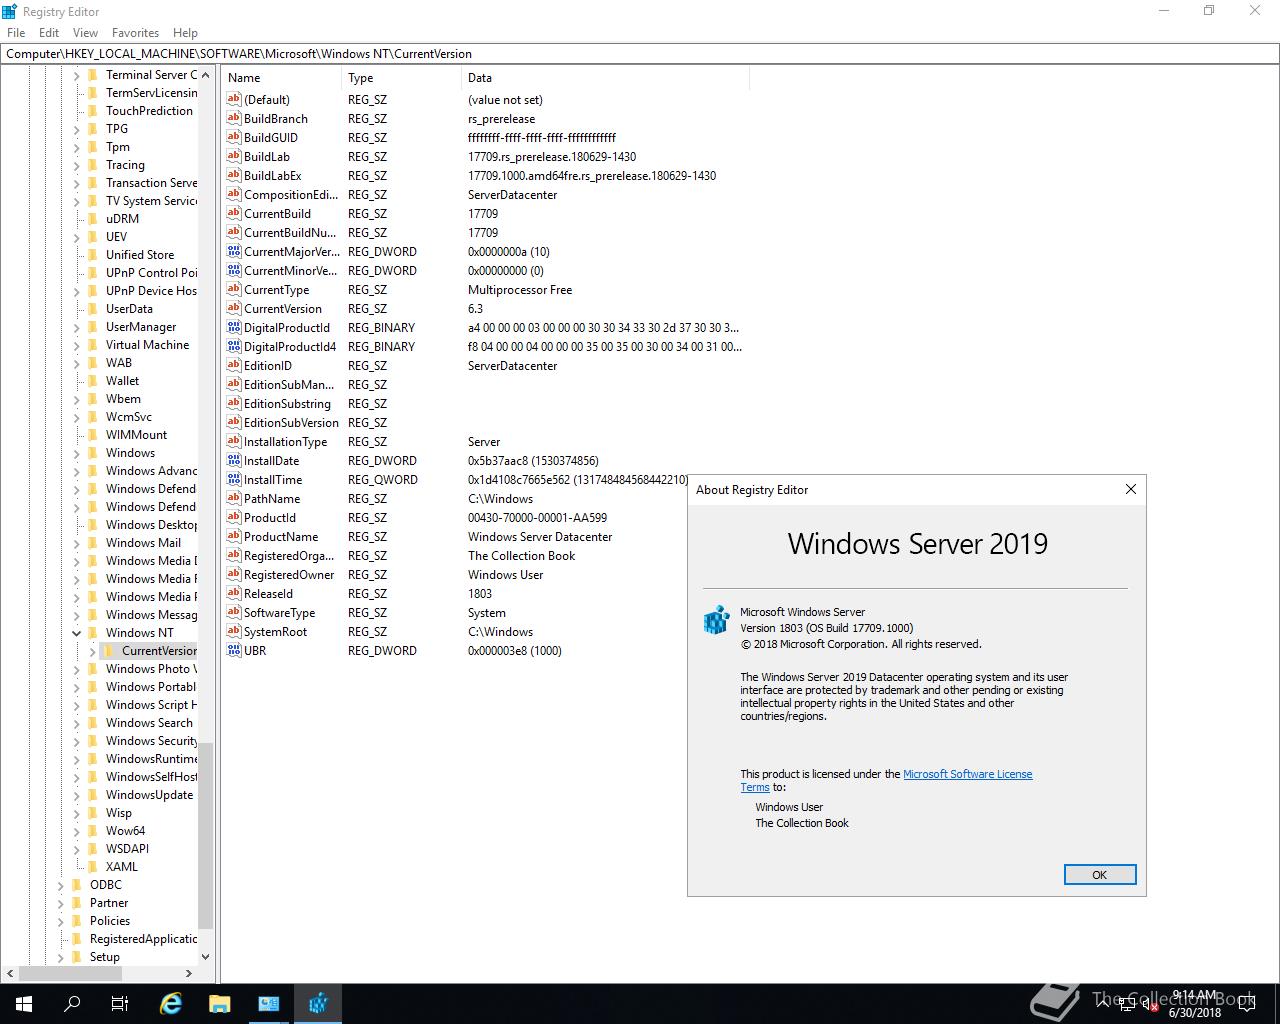Open Task View on taskbar
The width and height of the screenshot is (1280, 1024).
pyautogui.click(x=120, y=1003)
